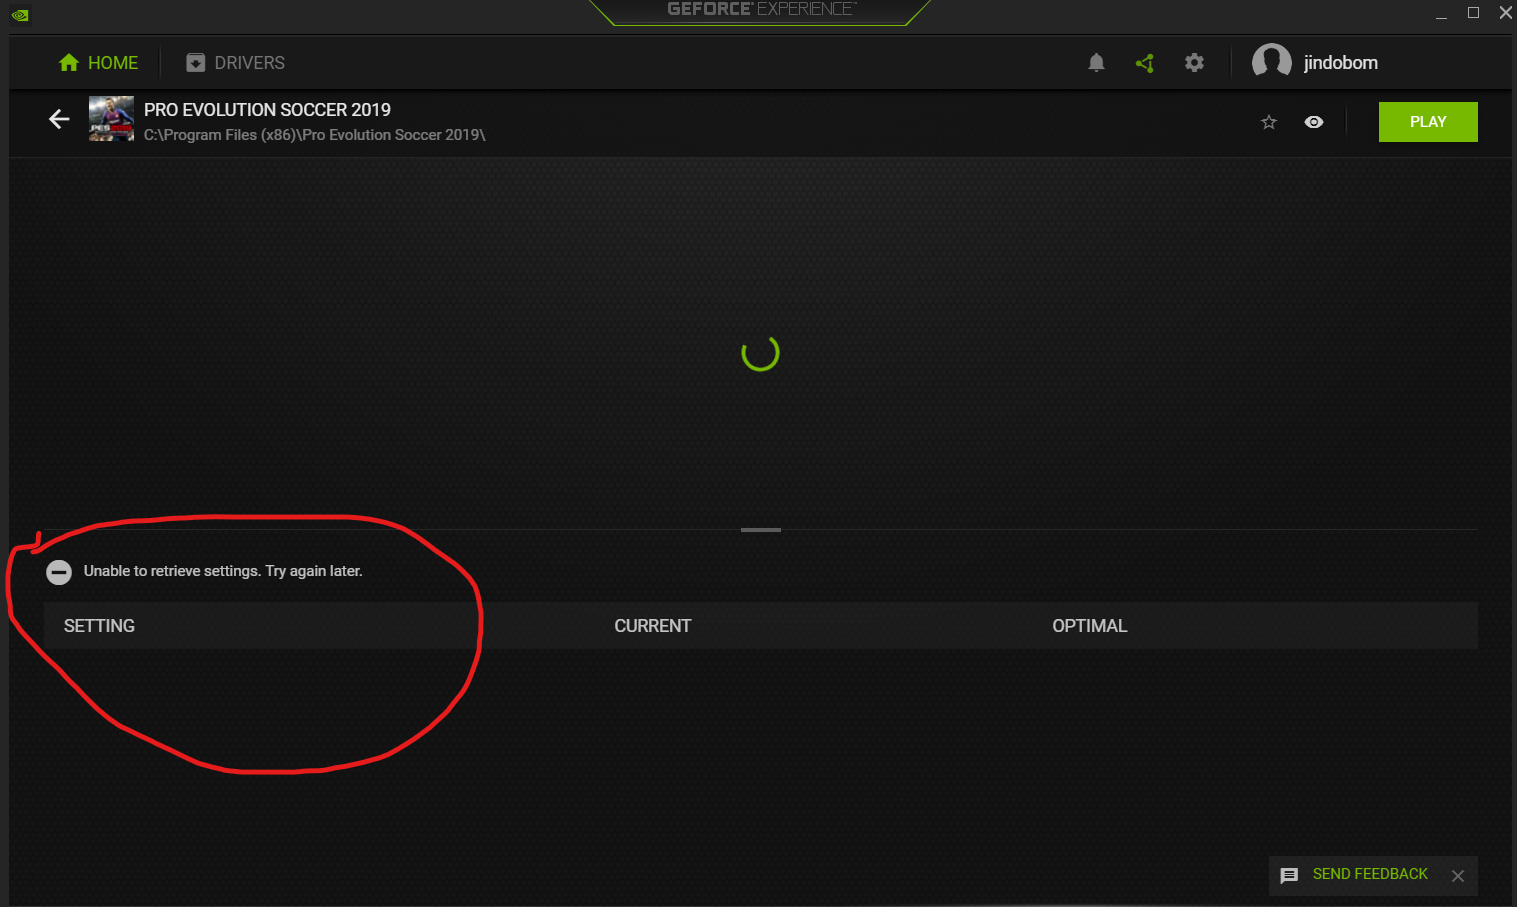Switch to the DRIVERS tab

pyautogui.click(x=235, y=63)
